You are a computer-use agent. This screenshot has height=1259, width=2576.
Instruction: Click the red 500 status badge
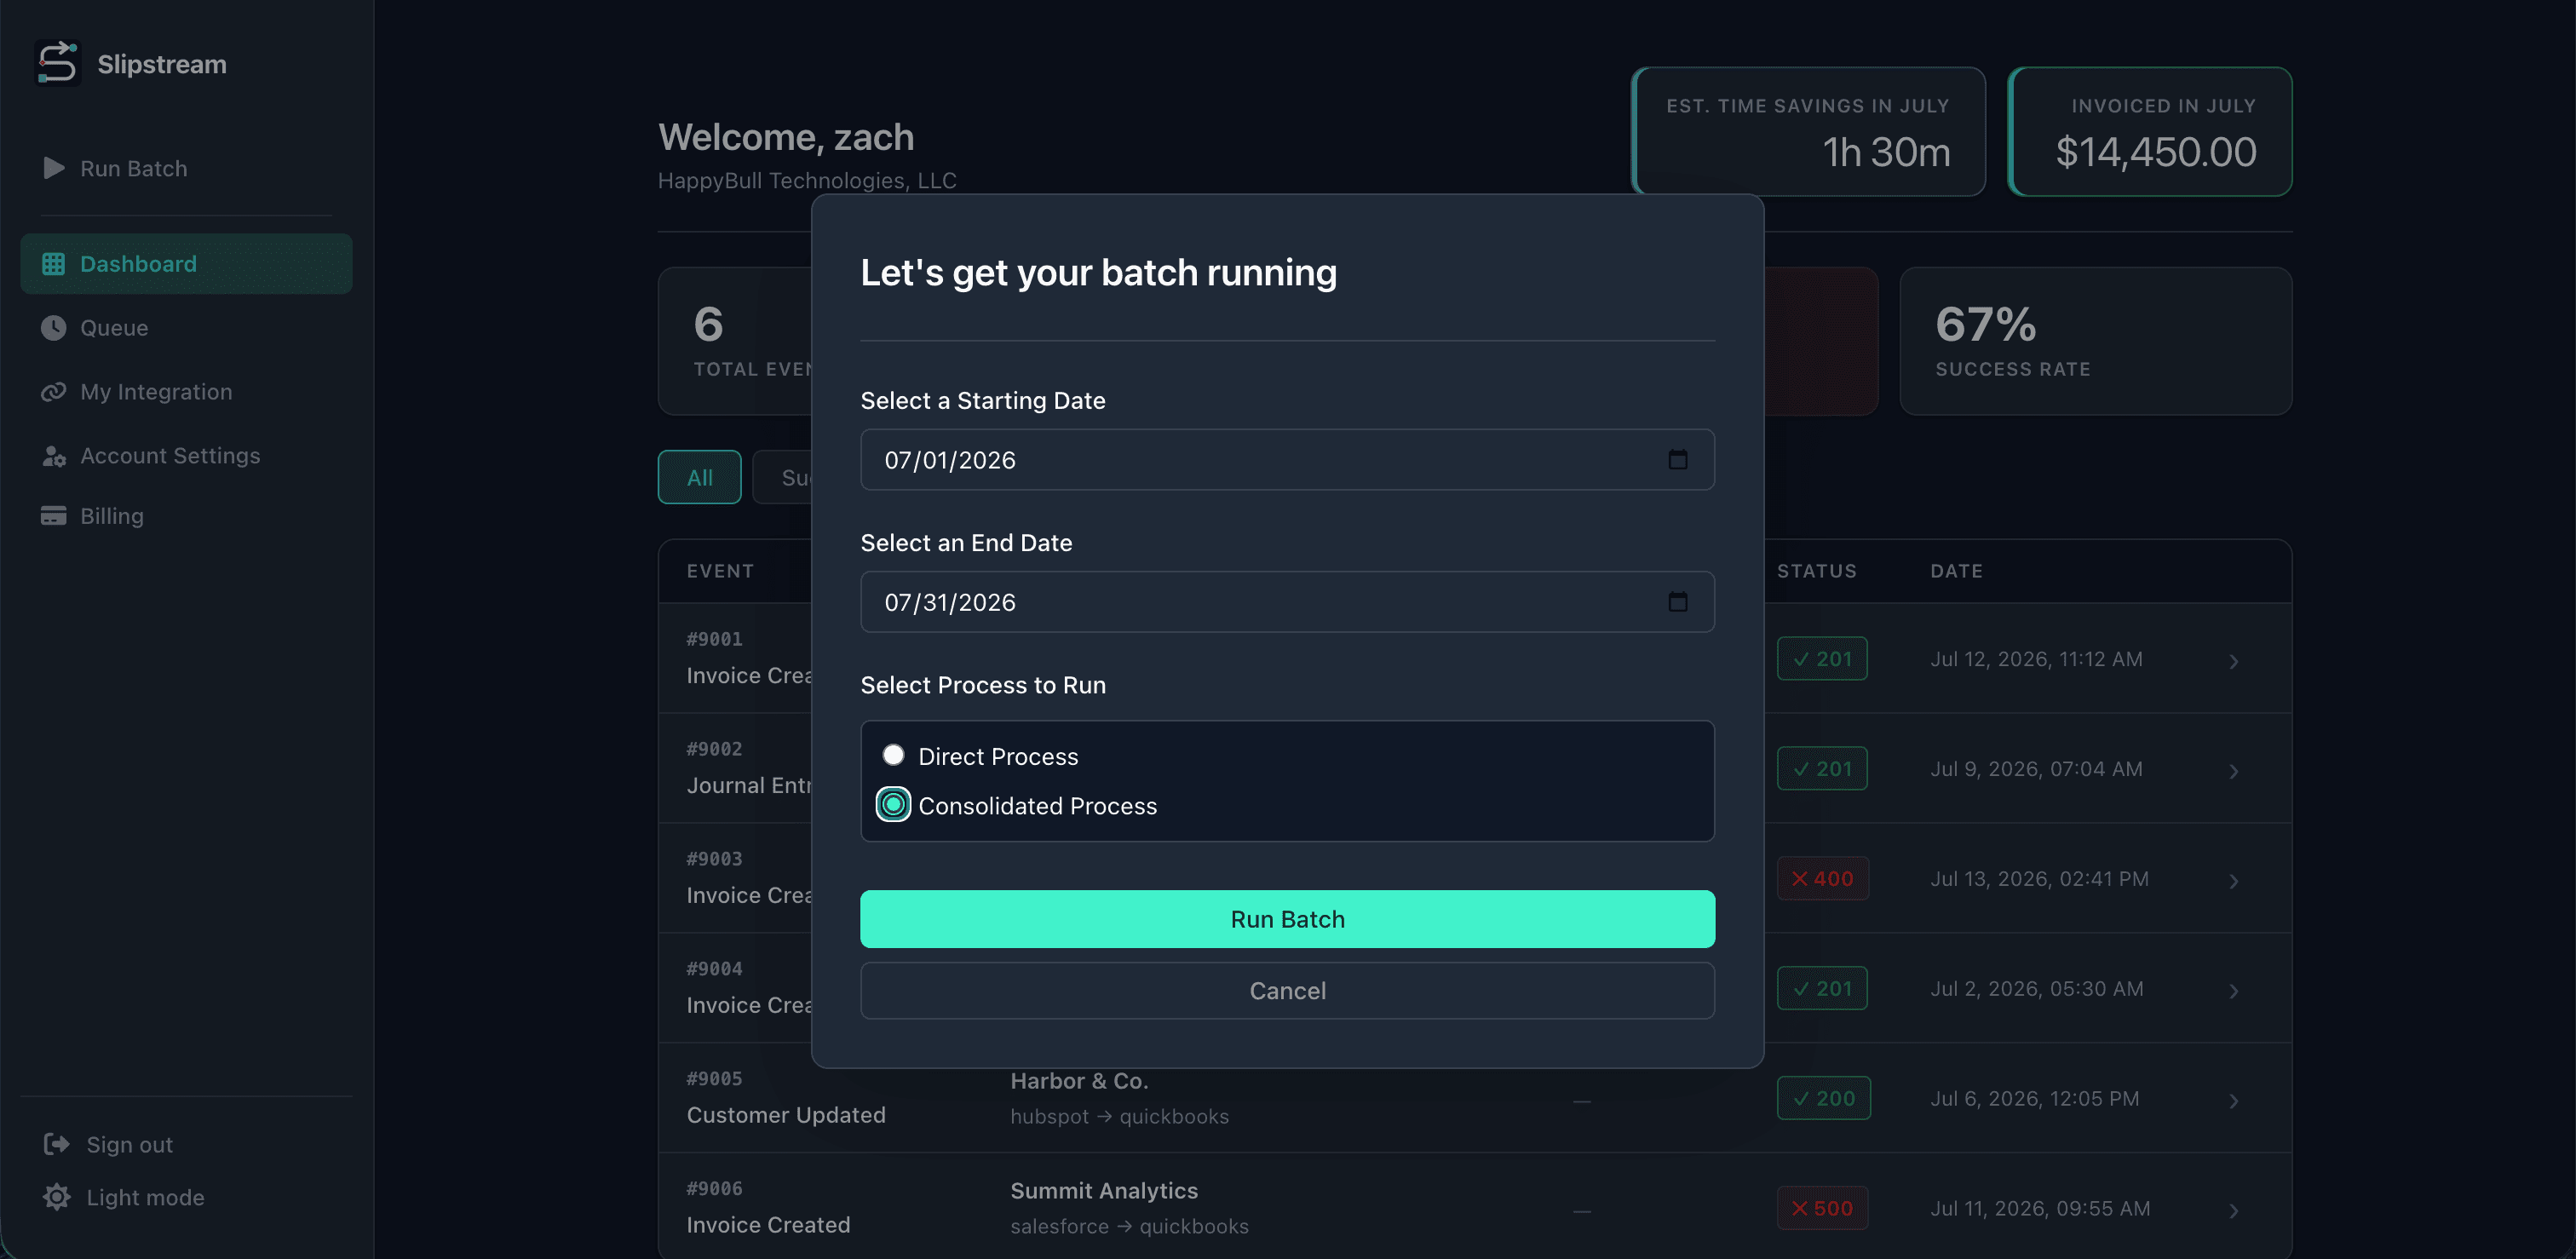[1822, 1209]
